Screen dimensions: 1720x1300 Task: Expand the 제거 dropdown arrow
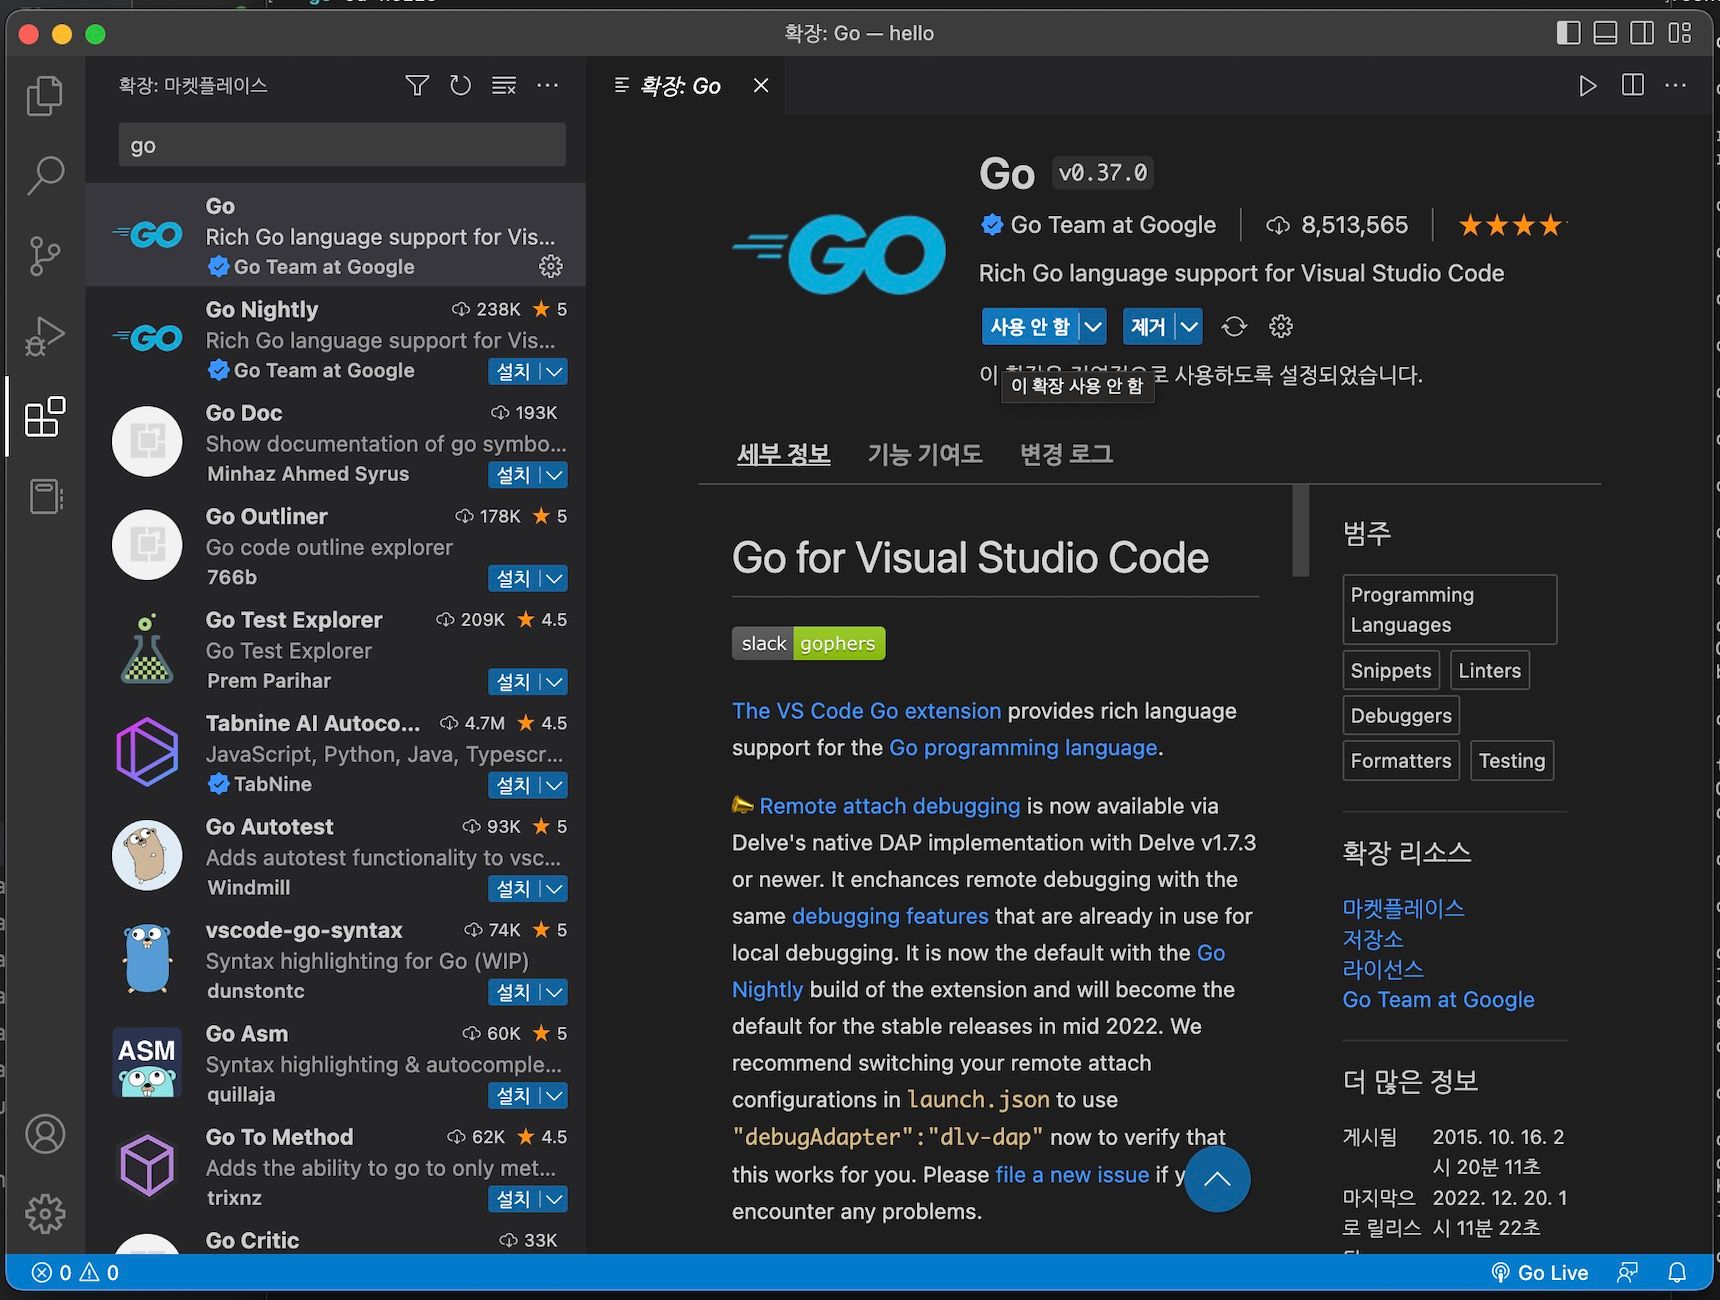(1188, 327)
